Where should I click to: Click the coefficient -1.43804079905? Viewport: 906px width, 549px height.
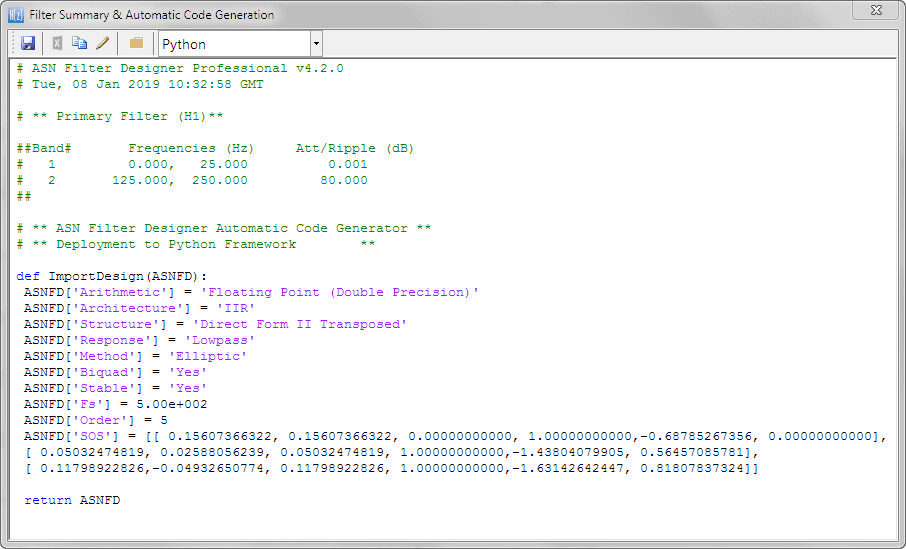pos(569,452)
